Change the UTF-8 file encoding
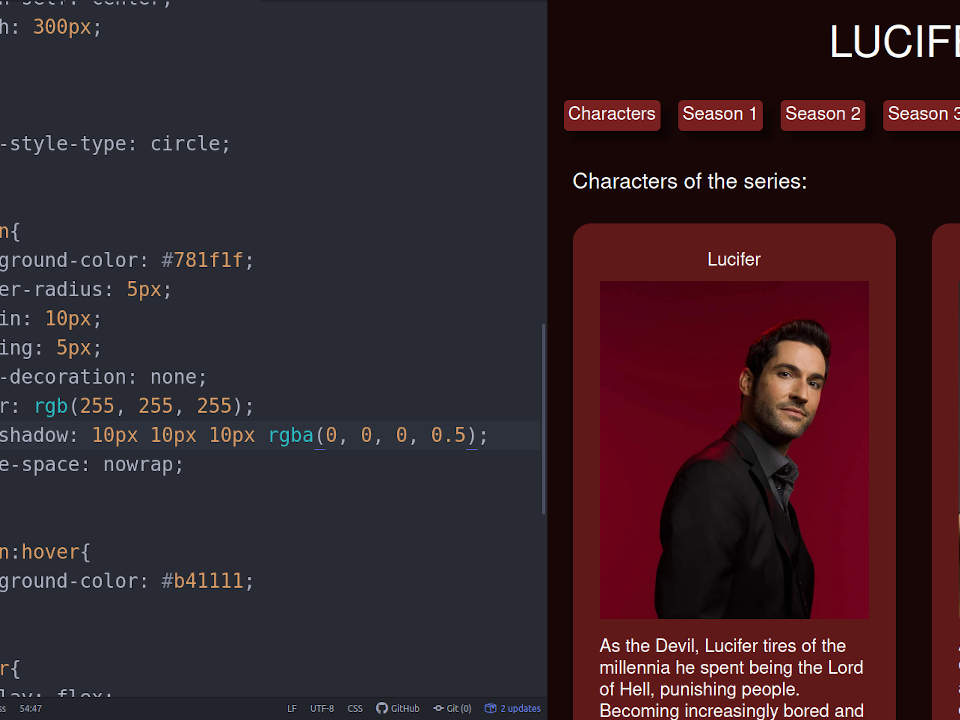Screen dimensions: 960x720 (x=322, y=708)
